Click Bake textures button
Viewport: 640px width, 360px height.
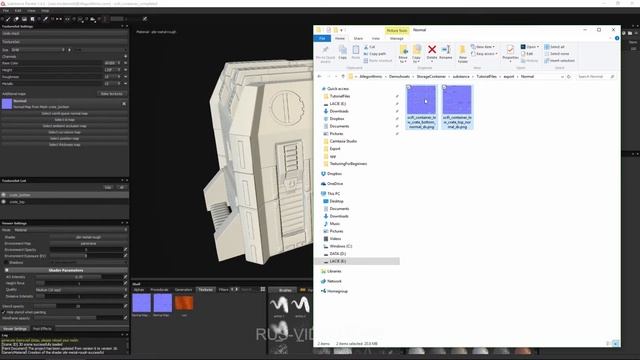pos(111,94)
